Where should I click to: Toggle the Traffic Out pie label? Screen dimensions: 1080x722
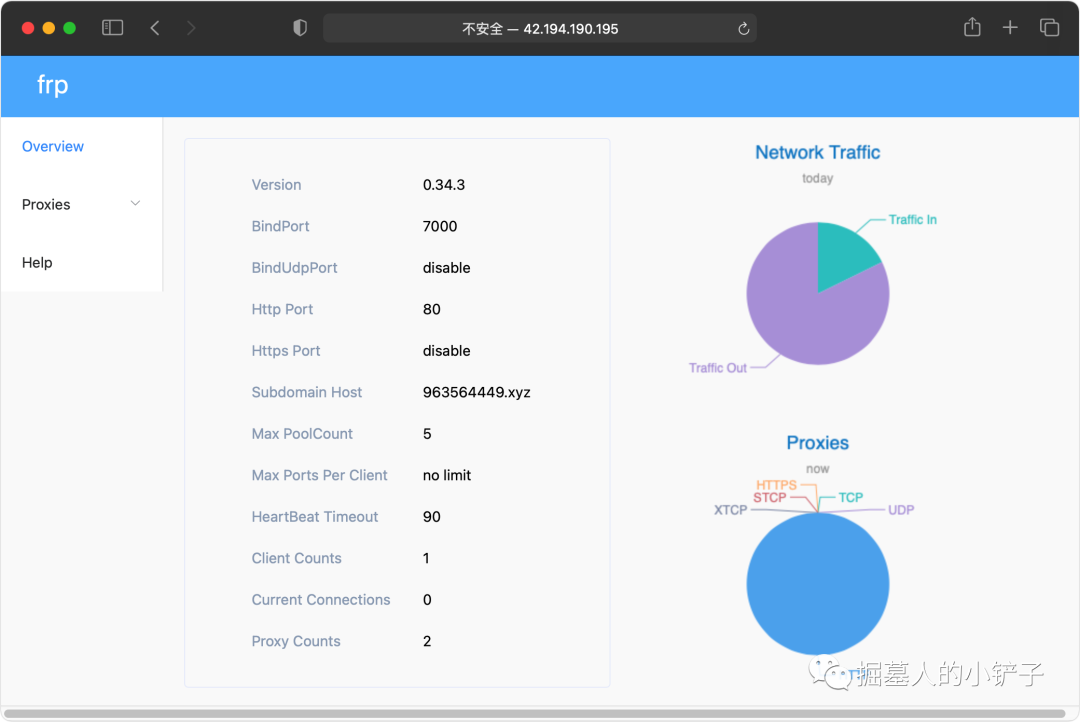[x=717, y=368]
